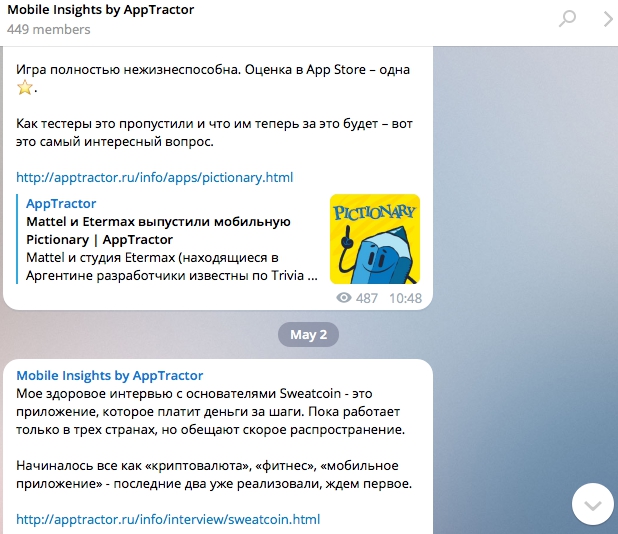Screen dimensions: 618x534
Task: Click the 449 members label
Action: (x=48, y=30)
